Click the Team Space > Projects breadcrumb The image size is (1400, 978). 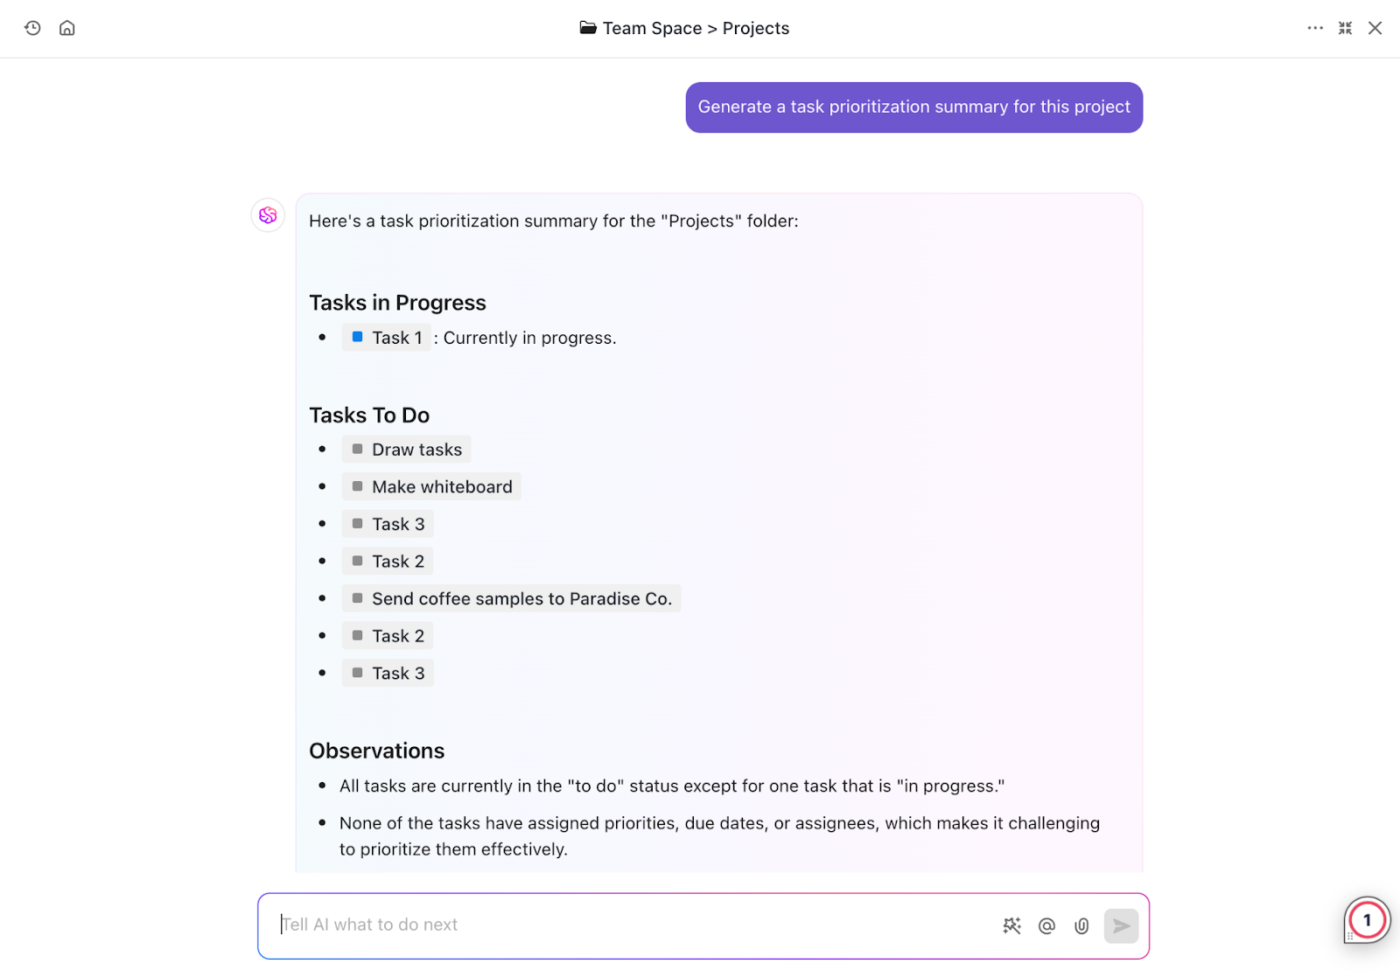[x=685, y=28]
